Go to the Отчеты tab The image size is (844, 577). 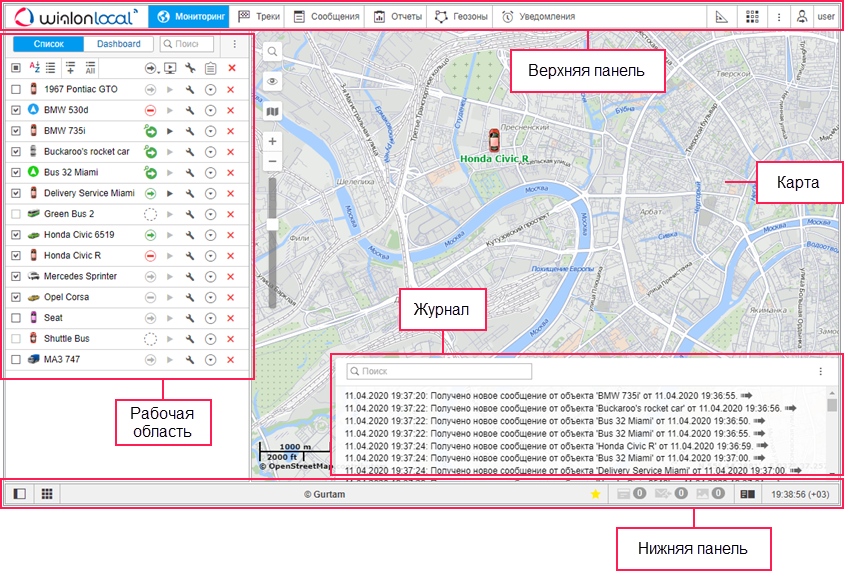397,17
